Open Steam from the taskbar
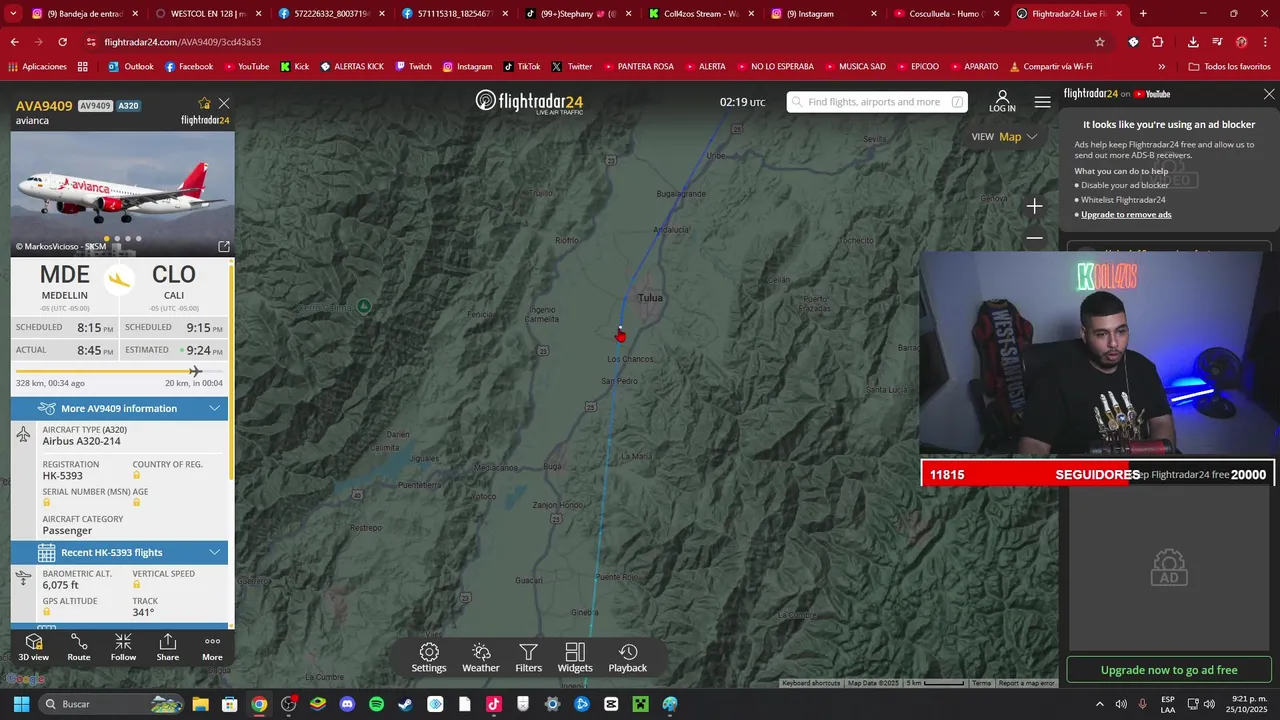Screen dimensions: 1280x720 pos(405,704)
